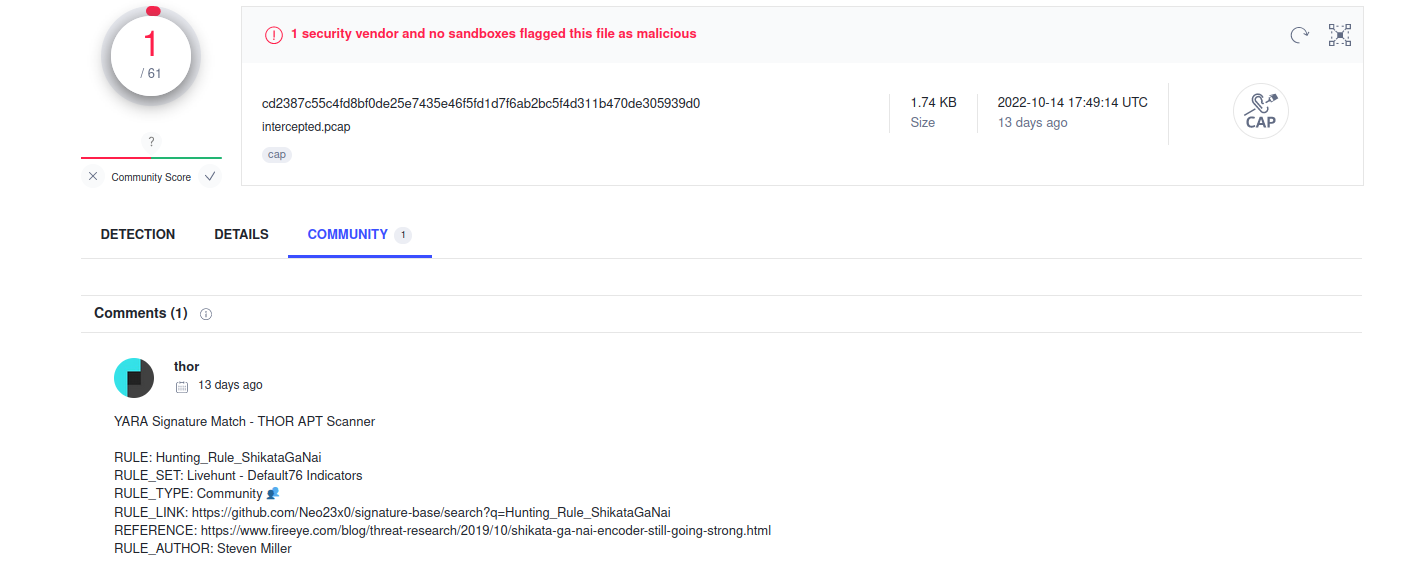Click the 1/61 detection score circle
Viewport: 1407px width, 570px height.
[x=151, y=53]
